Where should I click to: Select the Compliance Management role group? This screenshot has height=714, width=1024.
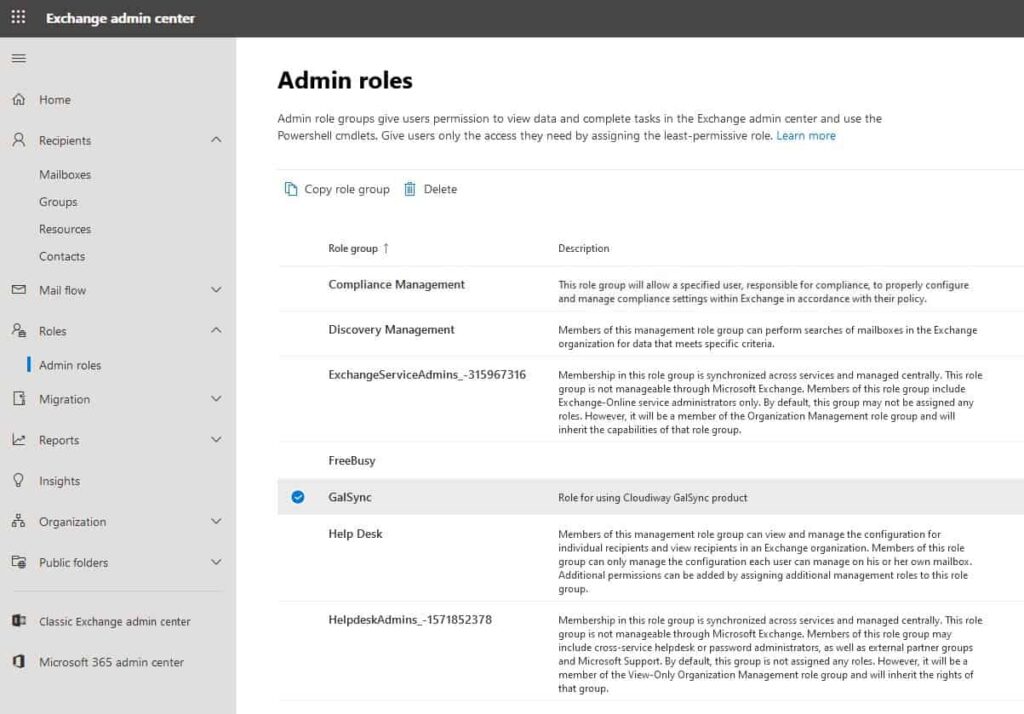click(x=396, y=284)
